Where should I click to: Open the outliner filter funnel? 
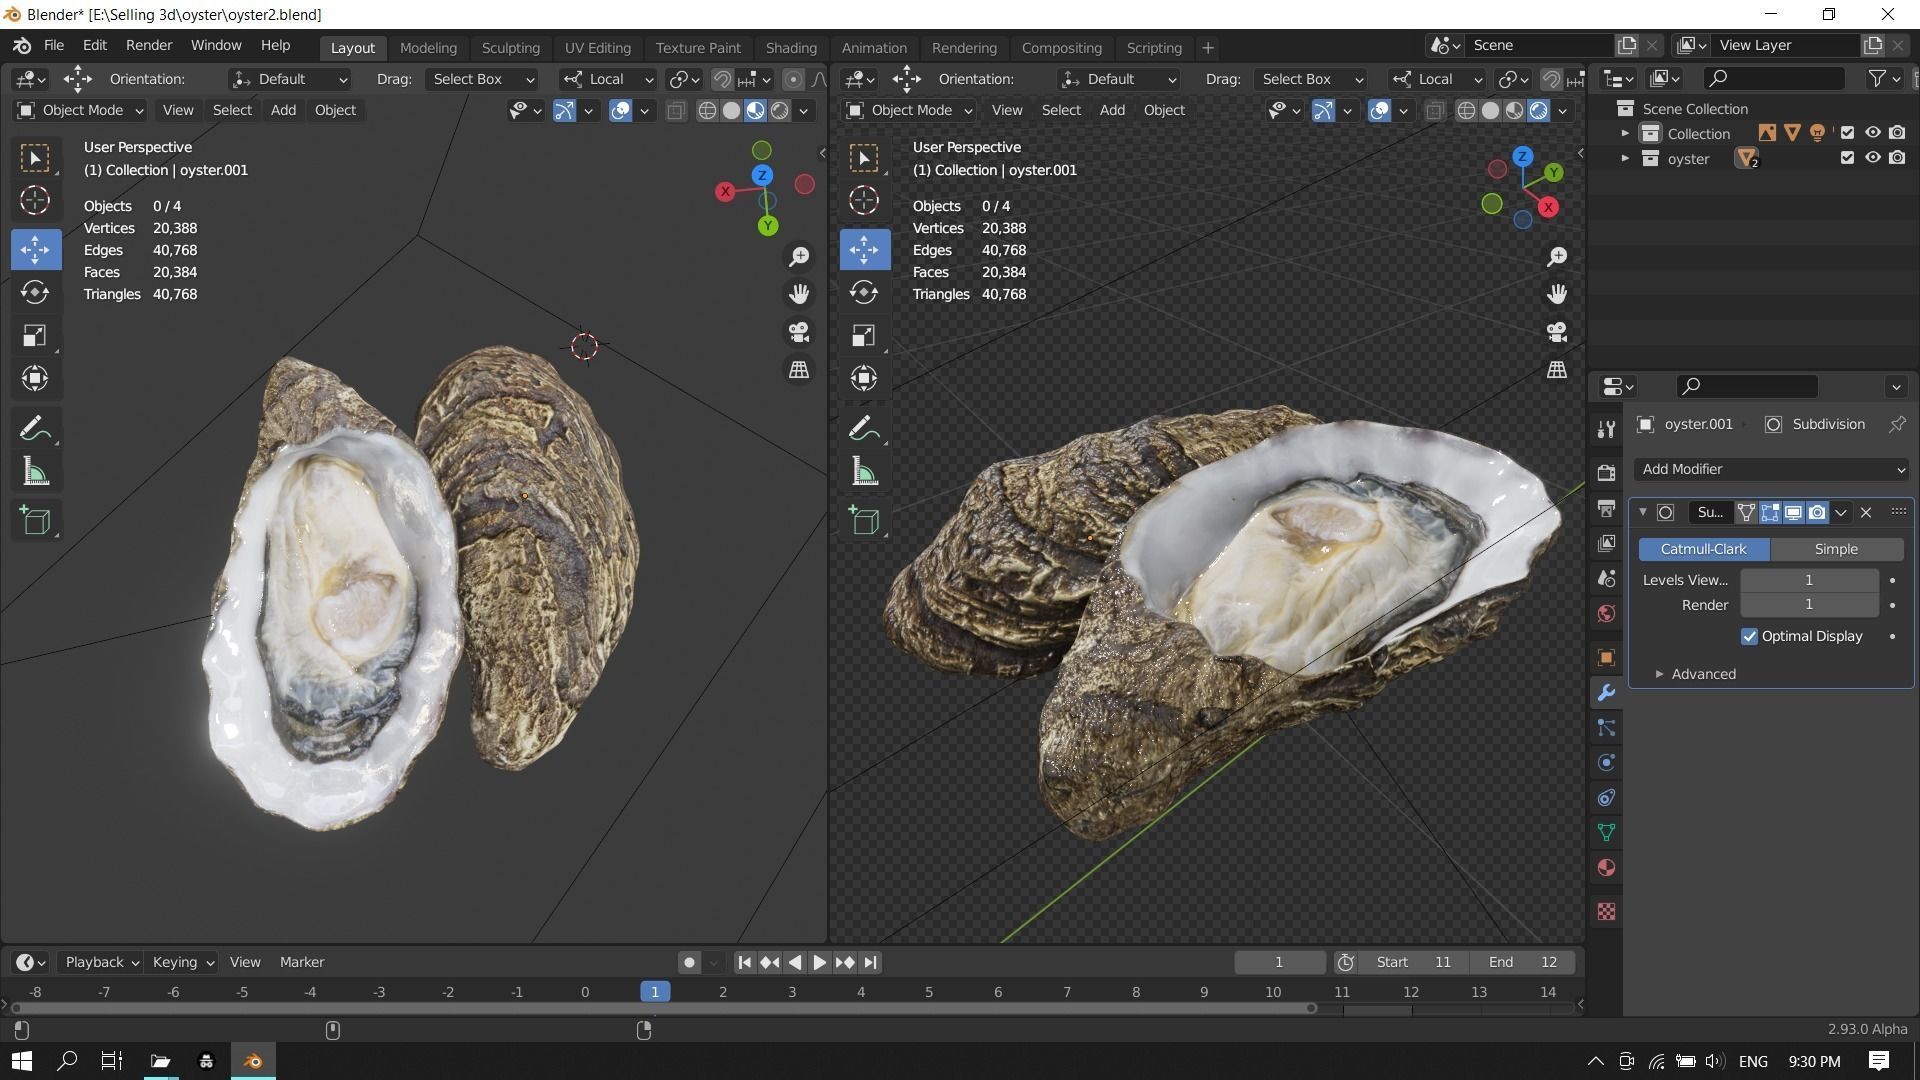point(1878,78)
